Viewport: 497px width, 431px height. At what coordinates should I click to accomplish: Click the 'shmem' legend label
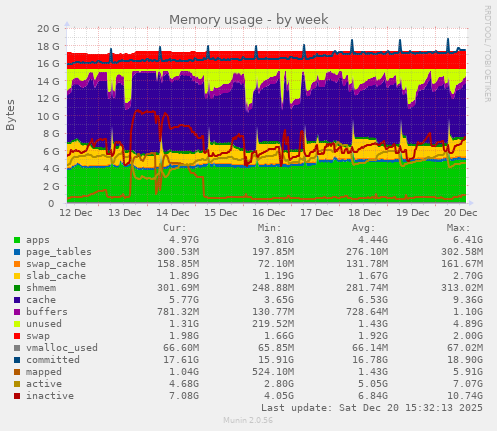tap(41, 288)
